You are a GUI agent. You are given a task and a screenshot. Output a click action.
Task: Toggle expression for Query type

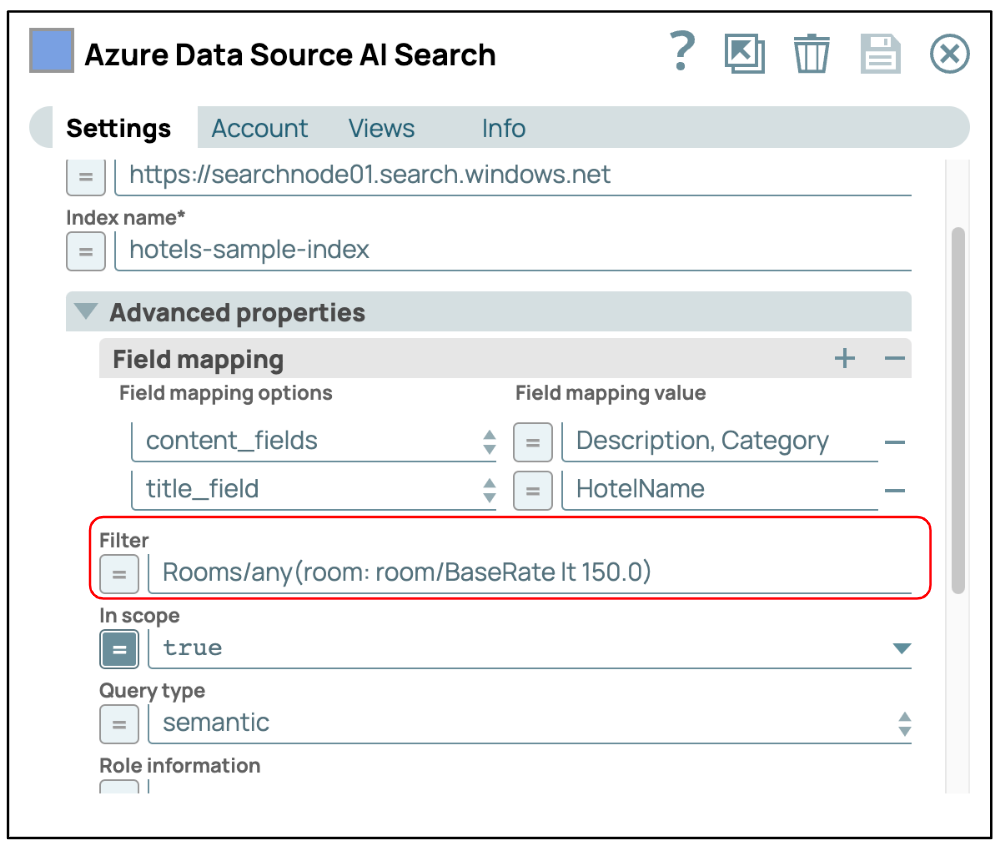[x=119, y=723]
